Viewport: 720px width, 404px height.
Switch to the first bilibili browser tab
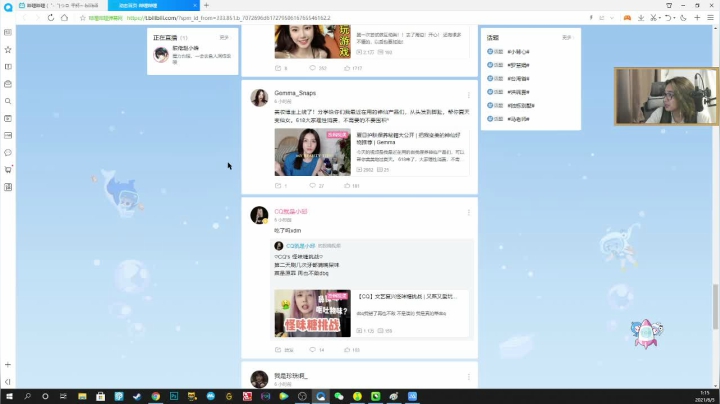tap(62, 6)
